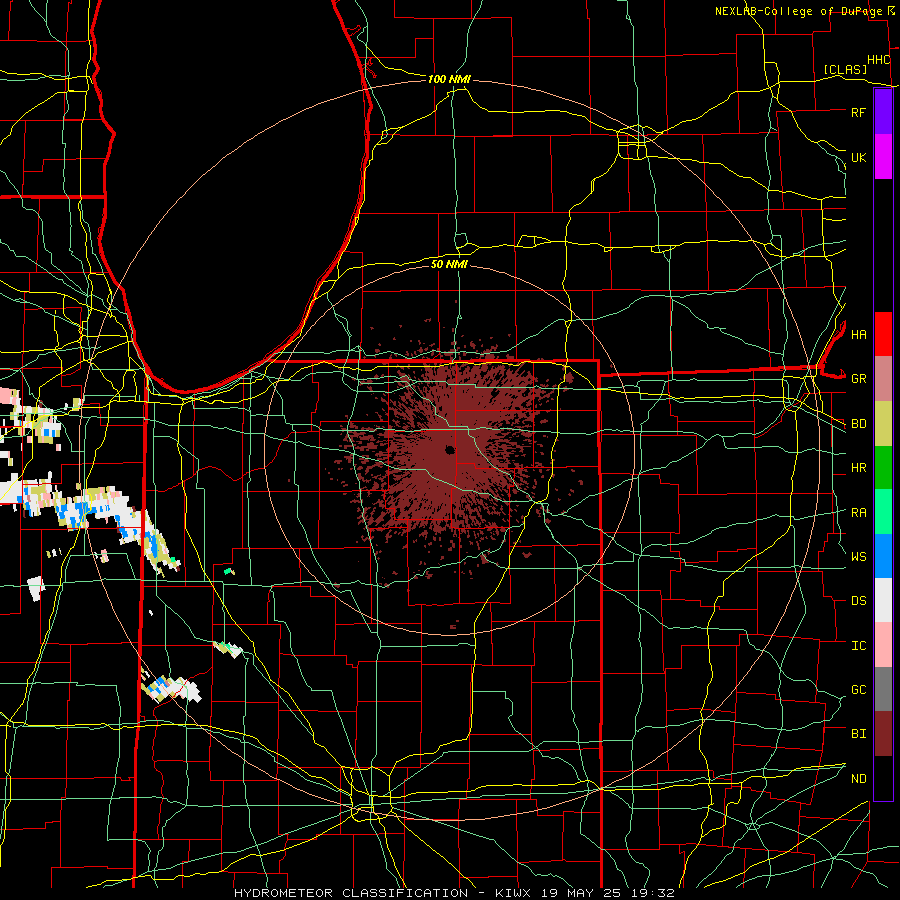The image size is (900, 900).
Task: Click the BI dark red legend swatch
Action: click(x=883, y=734)
